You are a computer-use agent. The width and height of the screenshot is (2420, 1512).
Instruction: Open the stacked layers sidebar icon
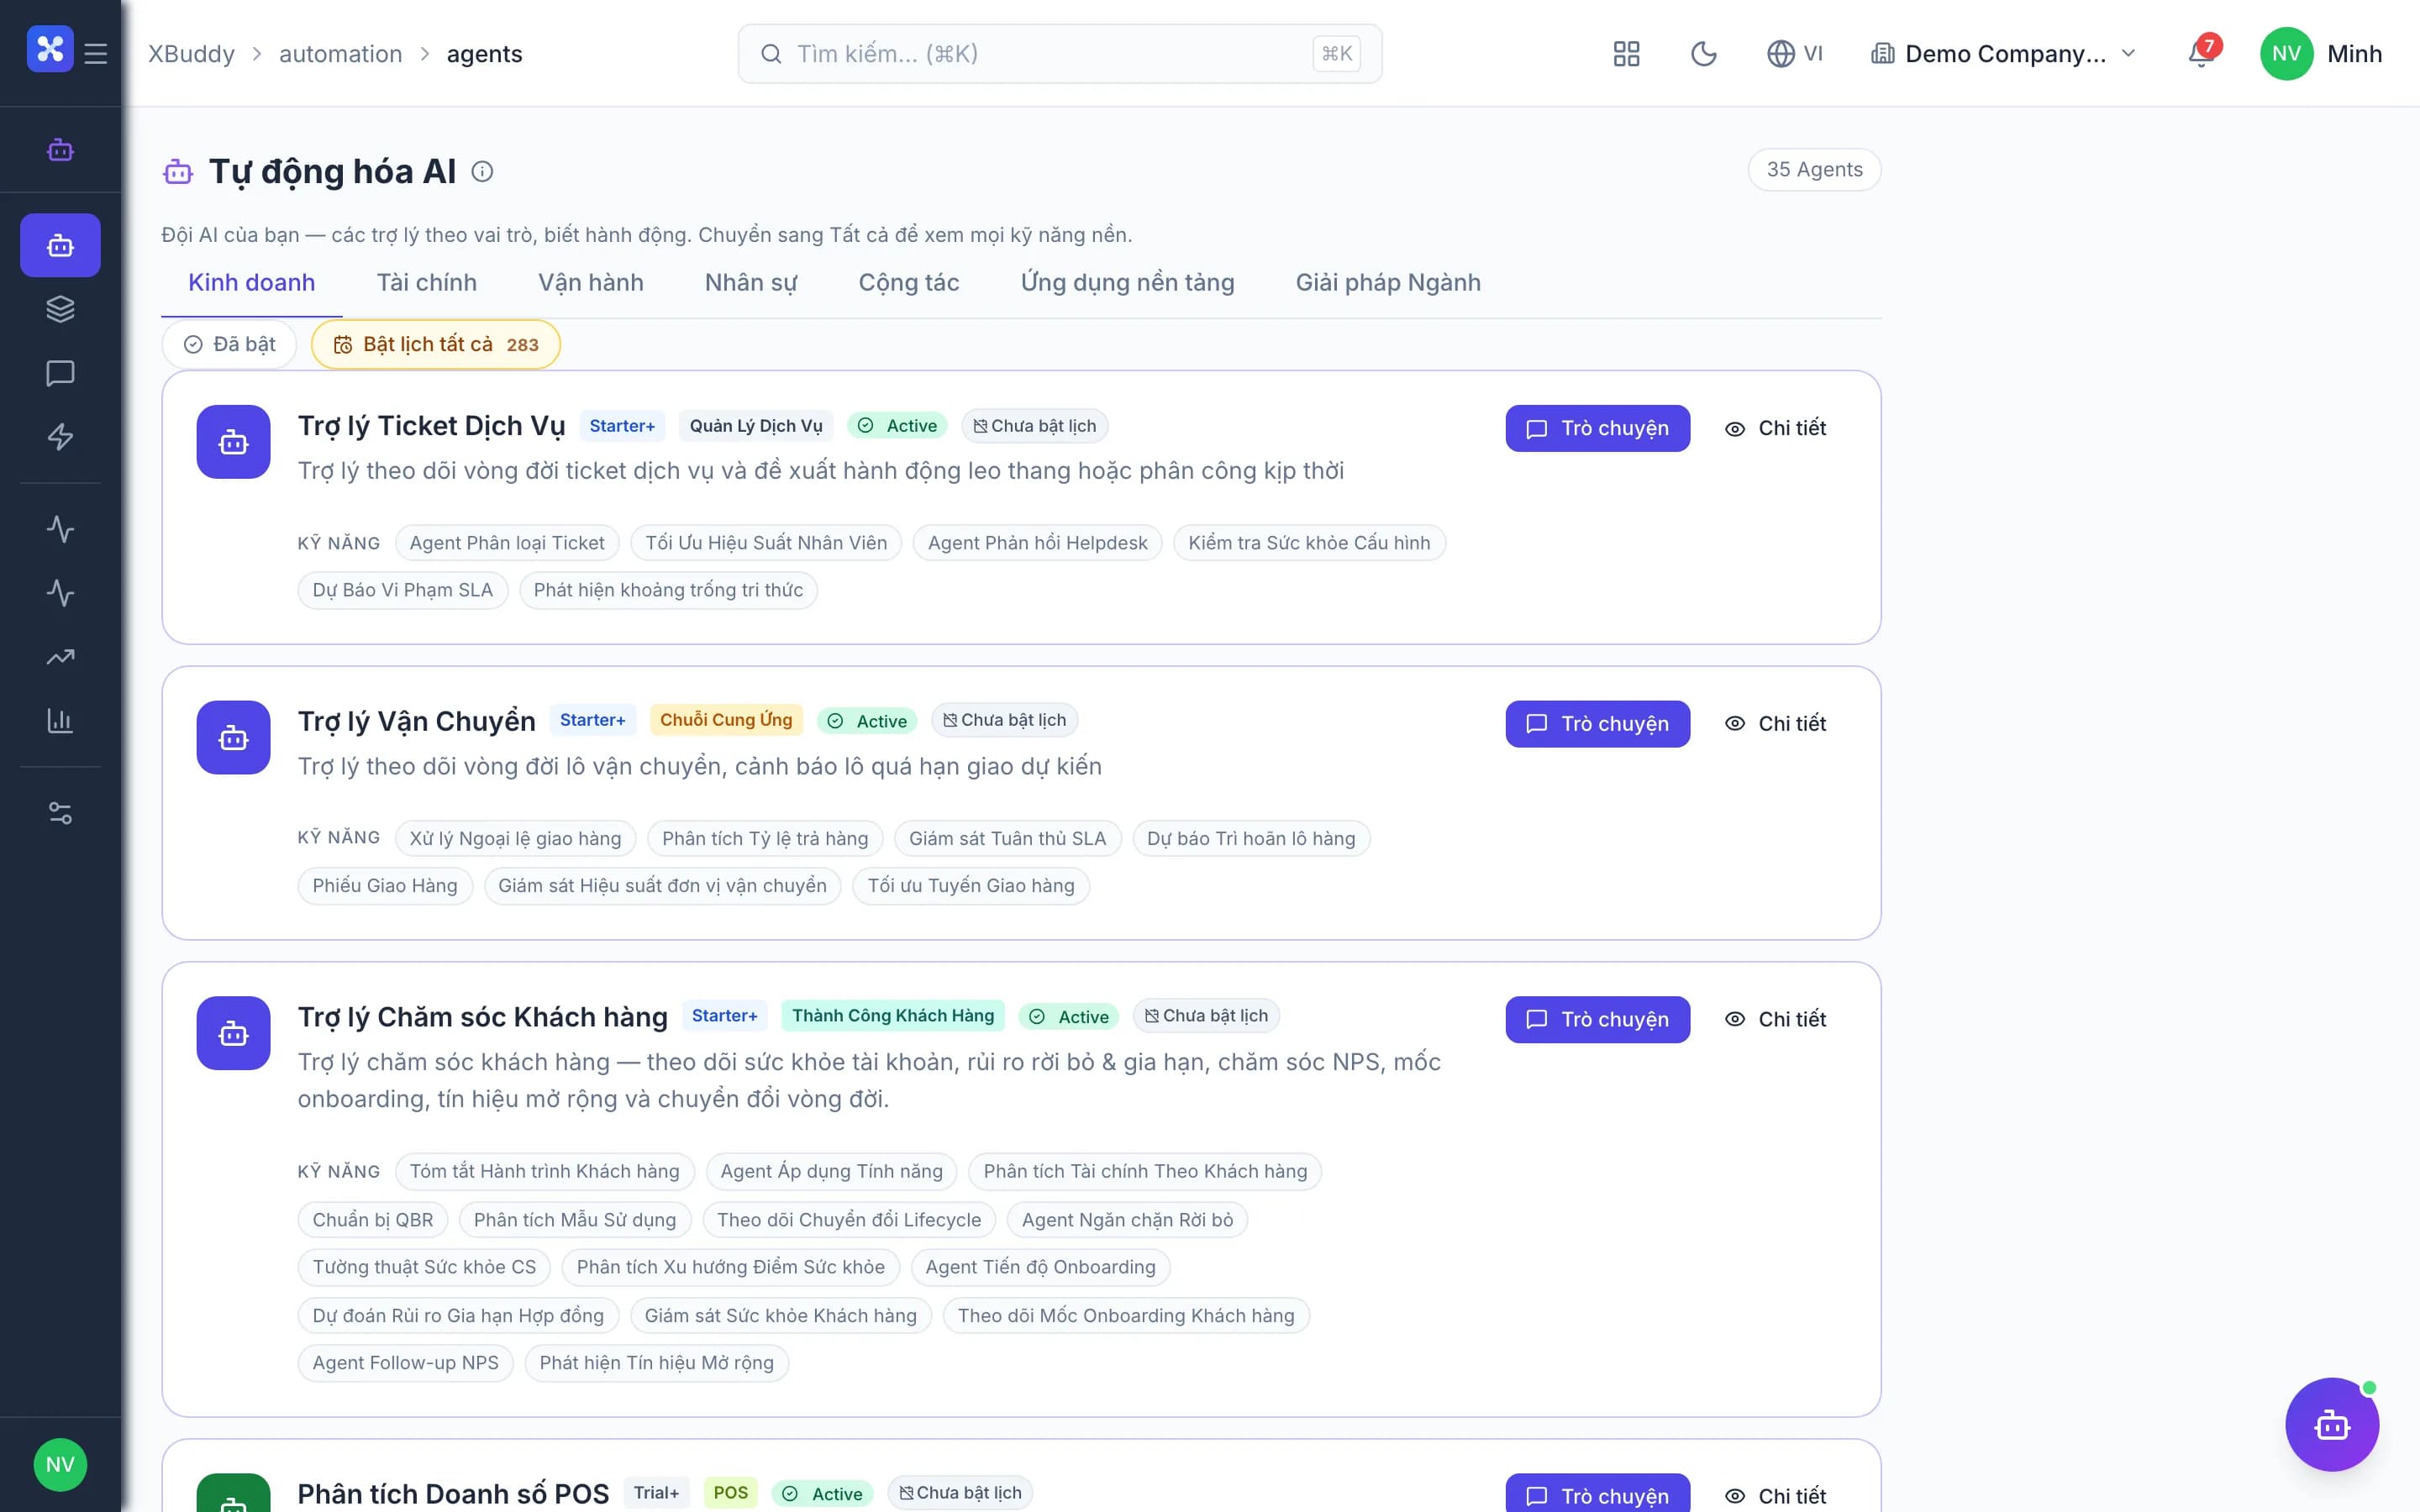60,309
